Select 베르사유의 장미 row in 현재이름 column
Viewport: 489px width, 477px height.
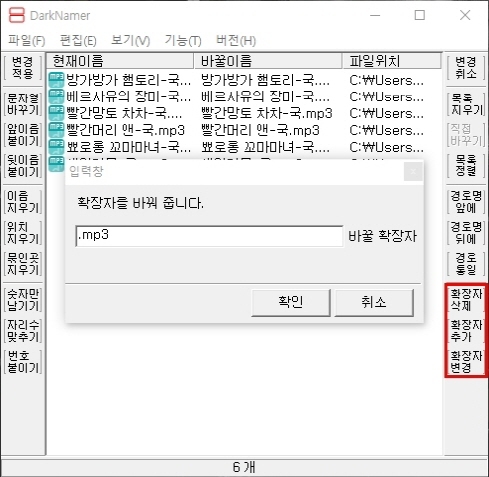click(129, 97)
